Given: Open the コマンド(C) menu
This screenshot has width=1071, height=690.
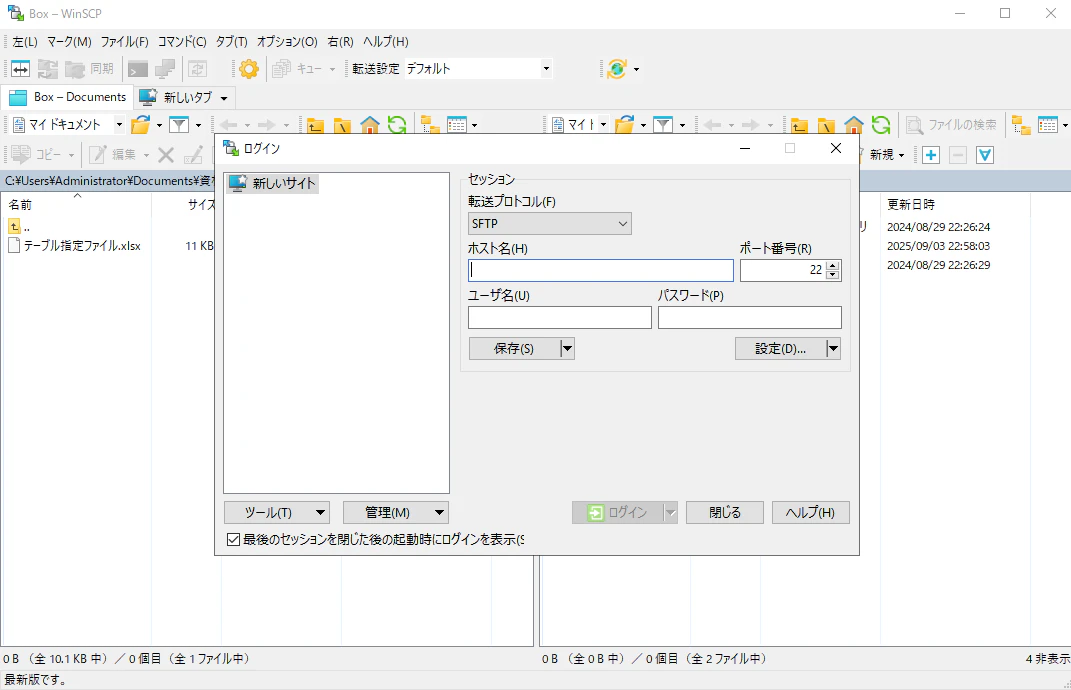Looking at the screenshot, I should [x=182, y=42].
